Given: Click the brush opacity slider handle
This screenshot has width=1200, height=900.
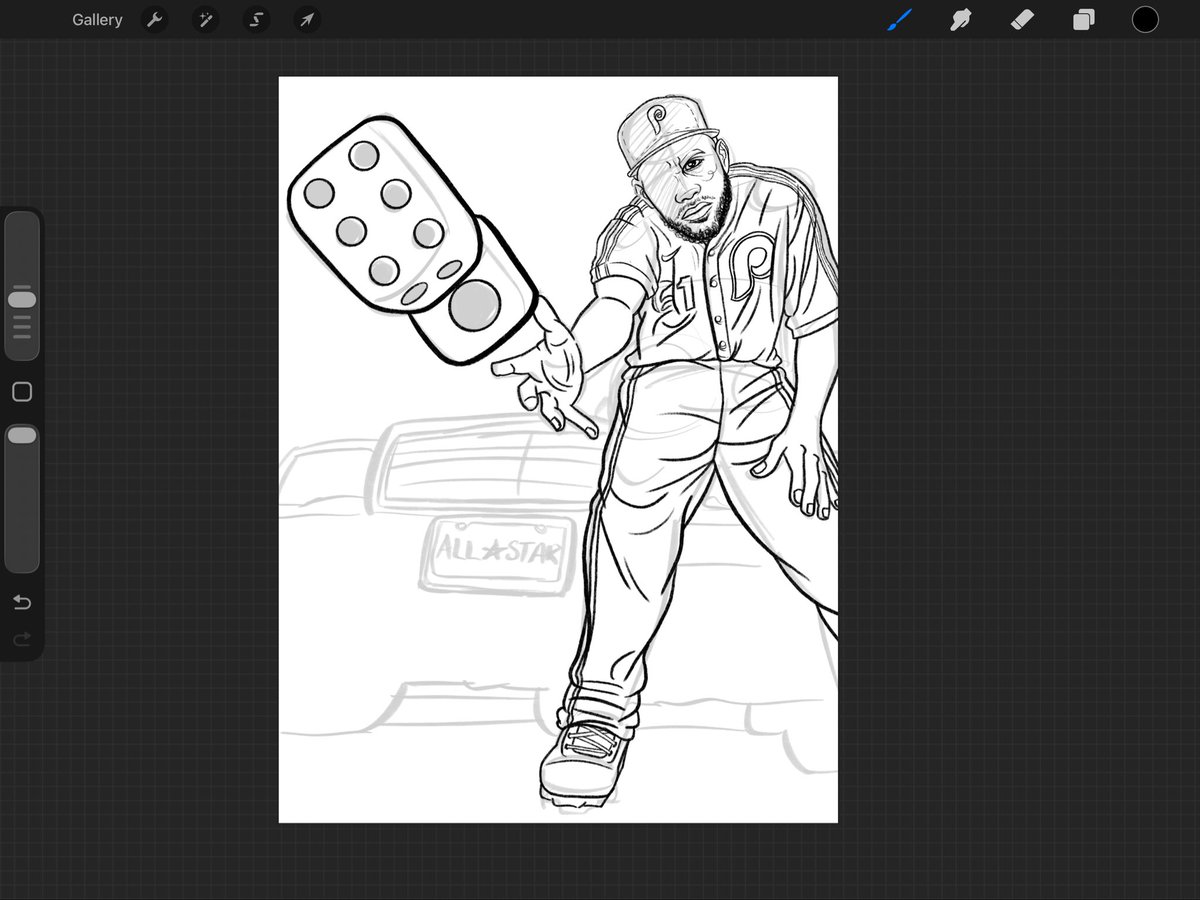Looking at the screenshot, I should point(22,435).
